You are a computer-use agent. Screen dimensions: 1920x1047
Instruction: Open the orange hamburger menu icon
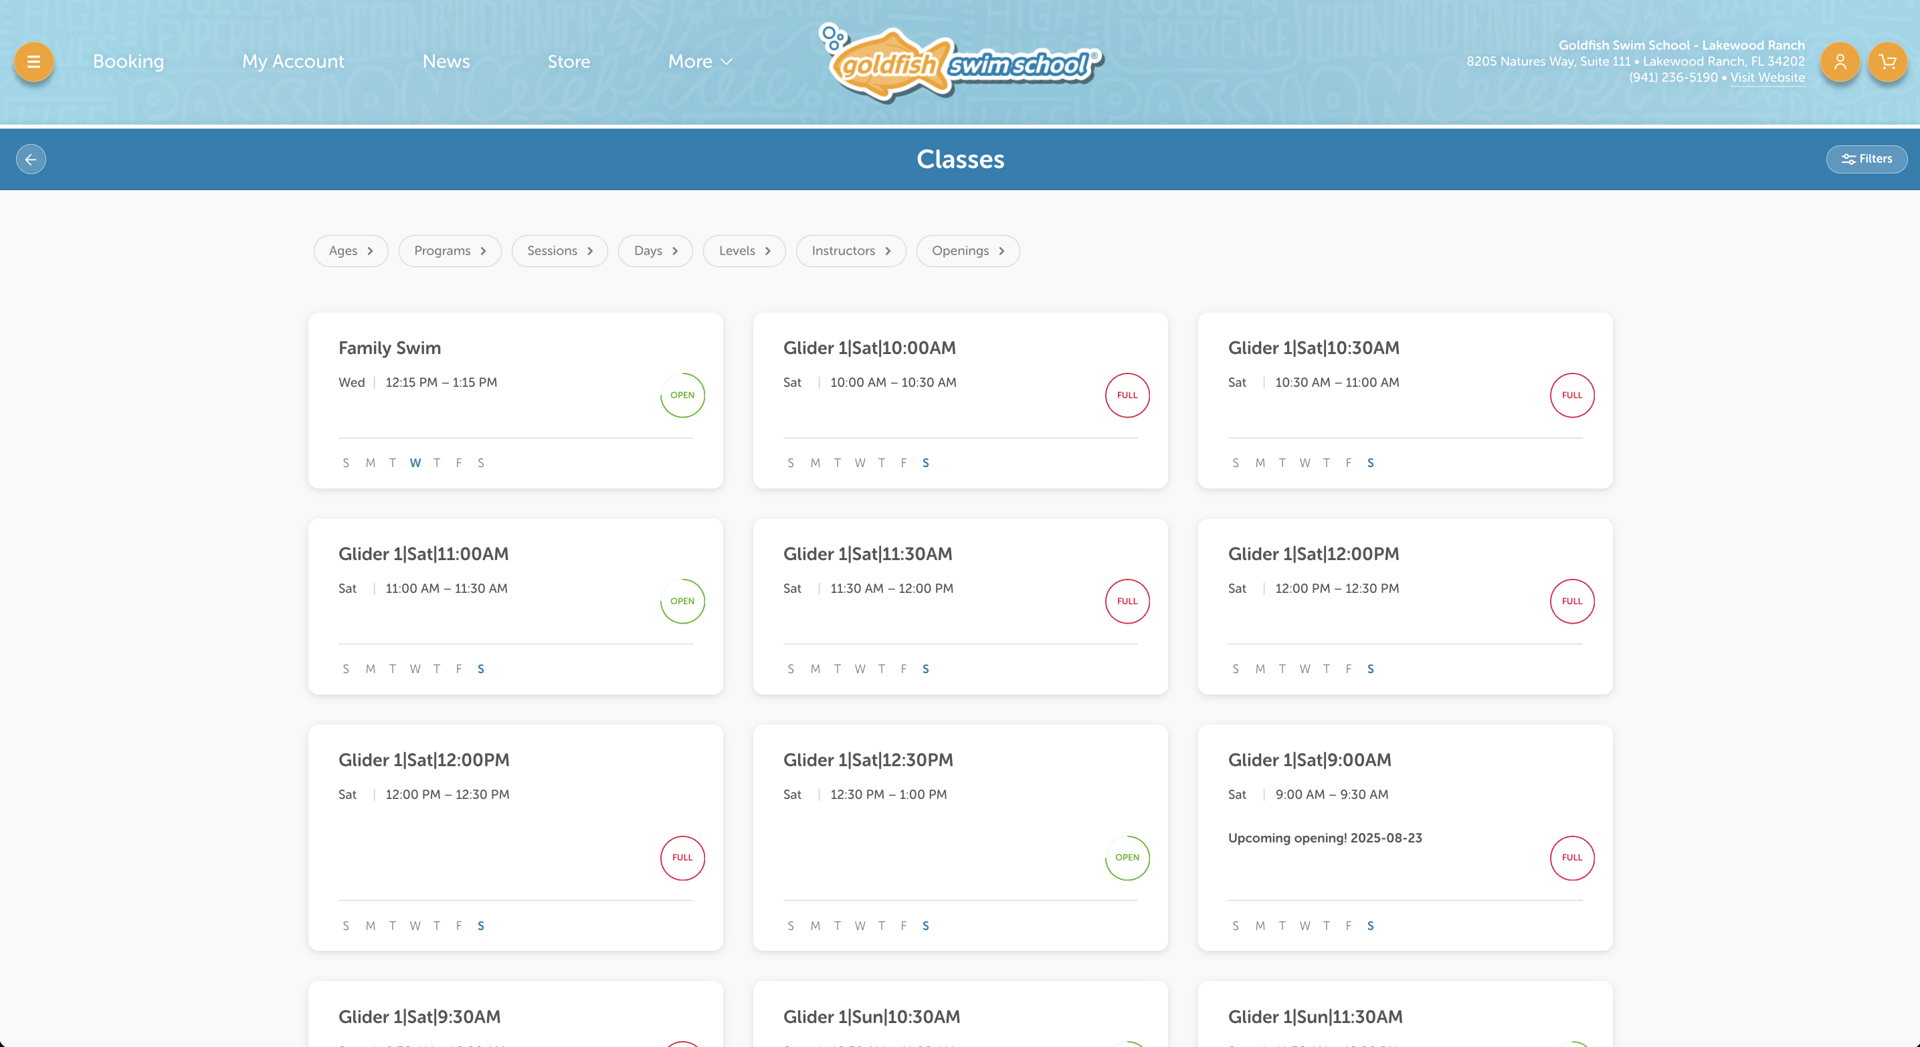coord(34,62)
